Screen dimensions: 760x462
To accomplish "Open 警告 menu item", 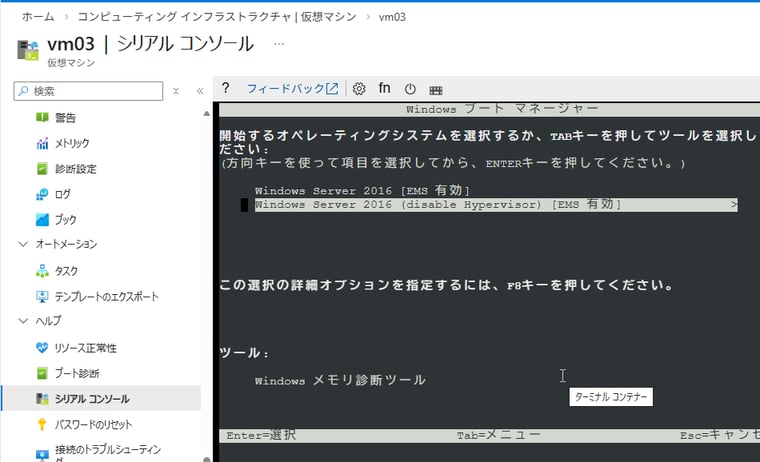I will [65, 118].
